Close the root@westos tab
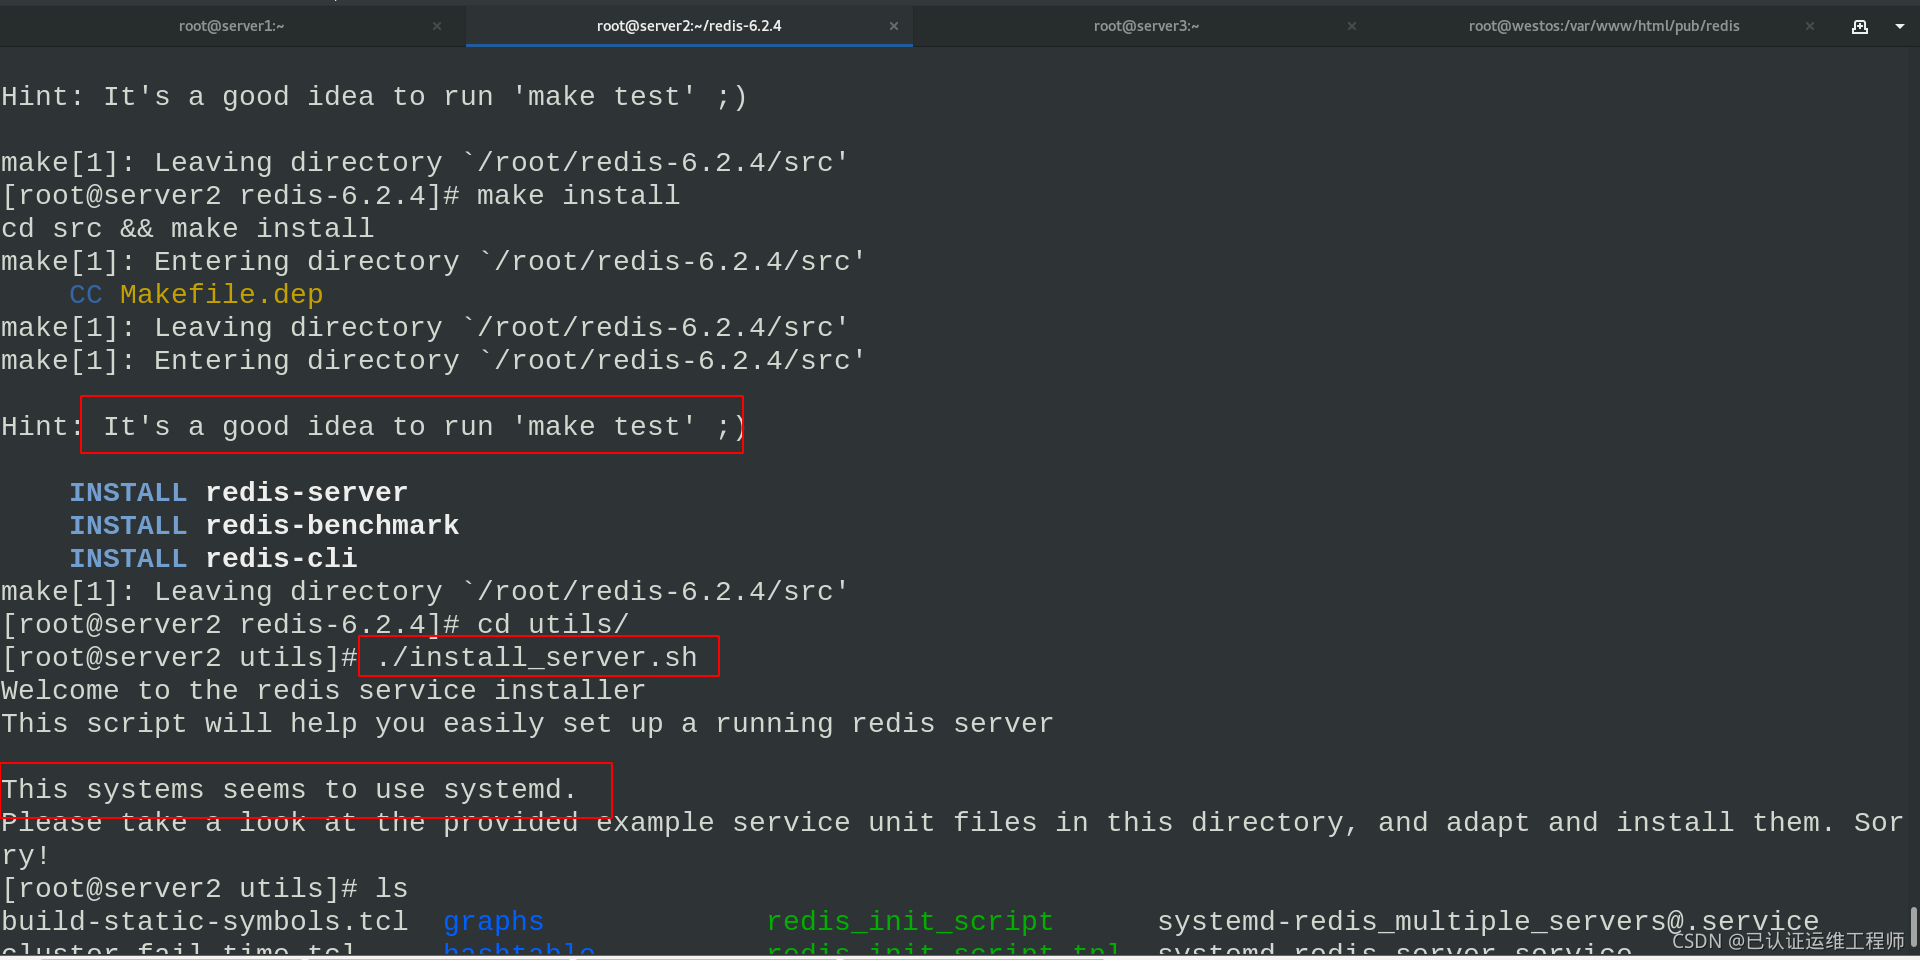Viewport: 1920px width, 960px height. [1810, 26]
